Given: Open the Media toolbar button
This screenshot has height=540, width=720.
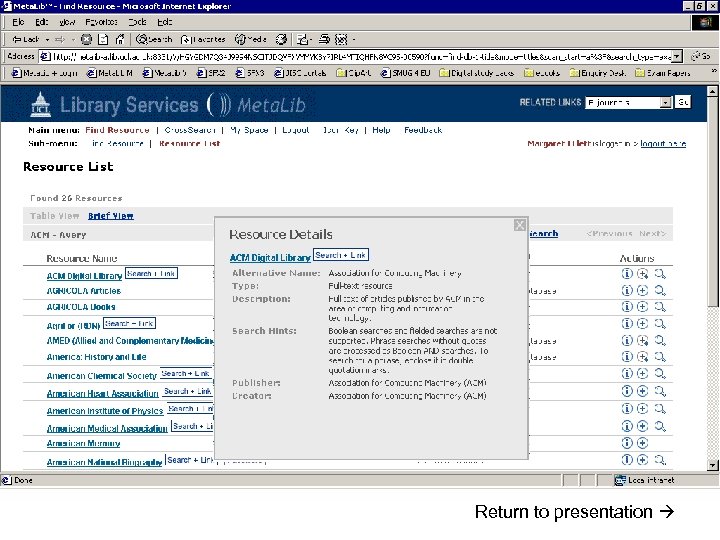Looking at the screenshot, I should click(x=251, y=39).
